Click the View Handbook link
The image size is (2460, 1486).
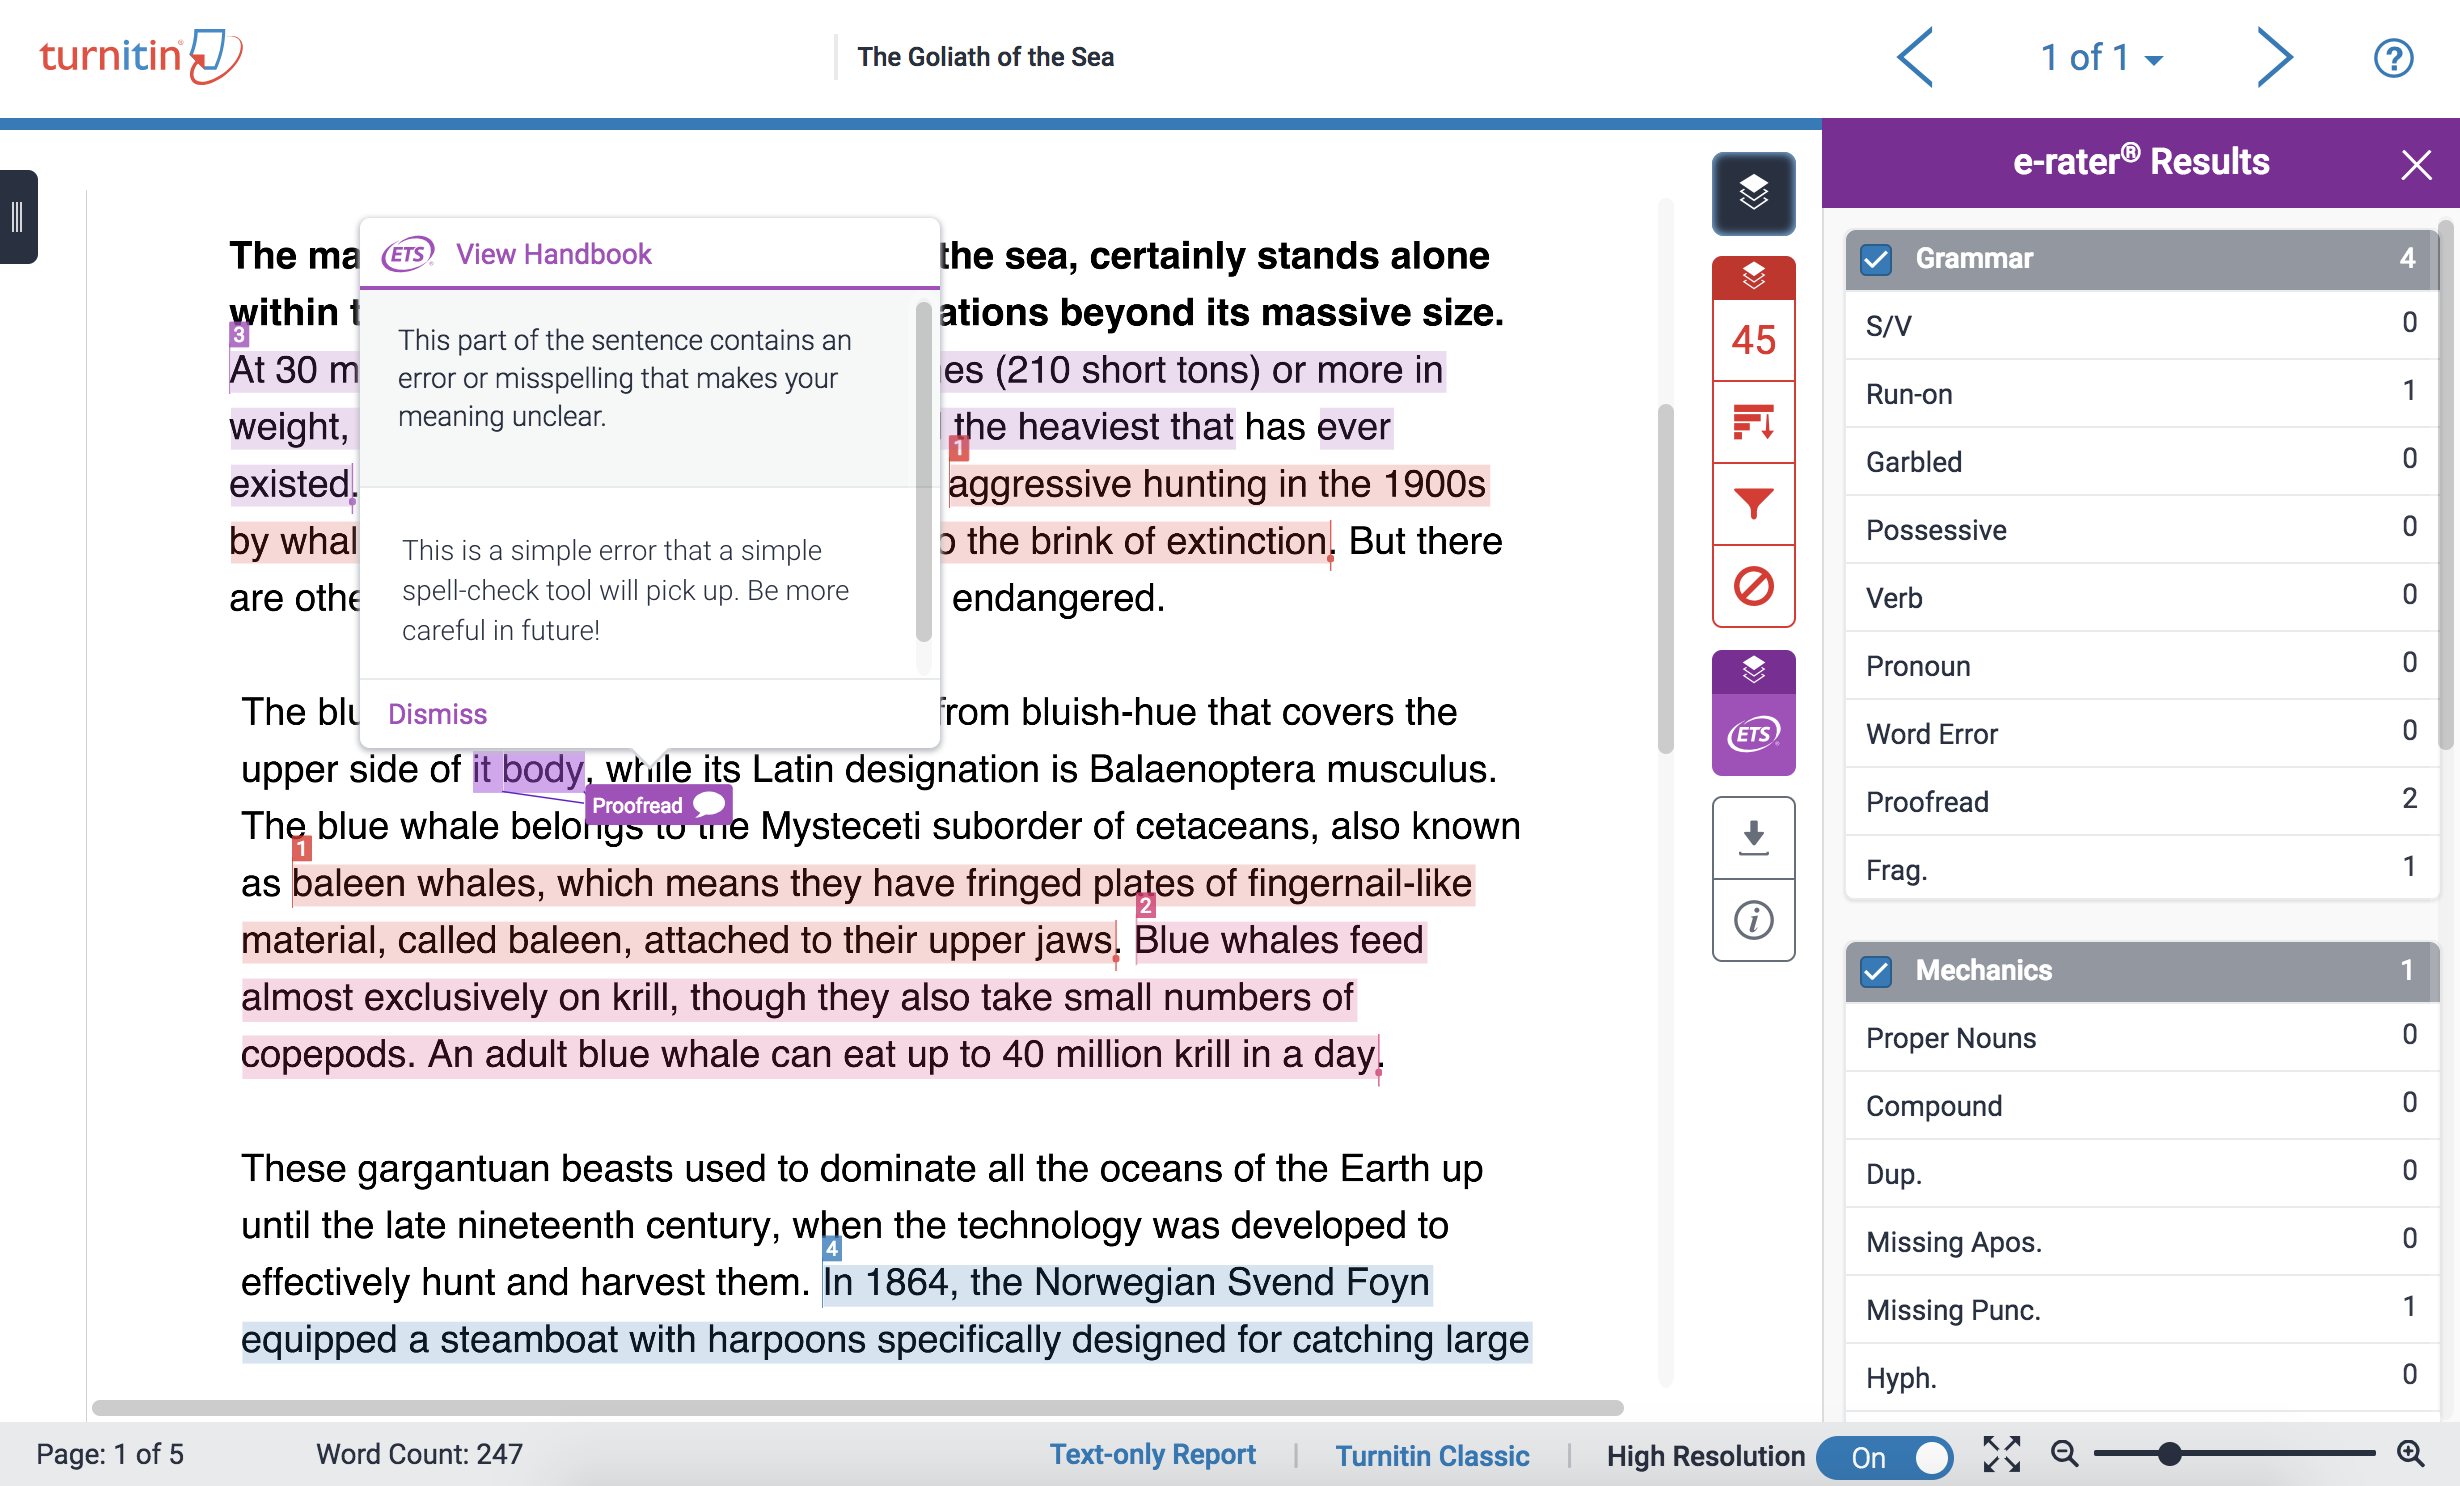coord(554,254)
